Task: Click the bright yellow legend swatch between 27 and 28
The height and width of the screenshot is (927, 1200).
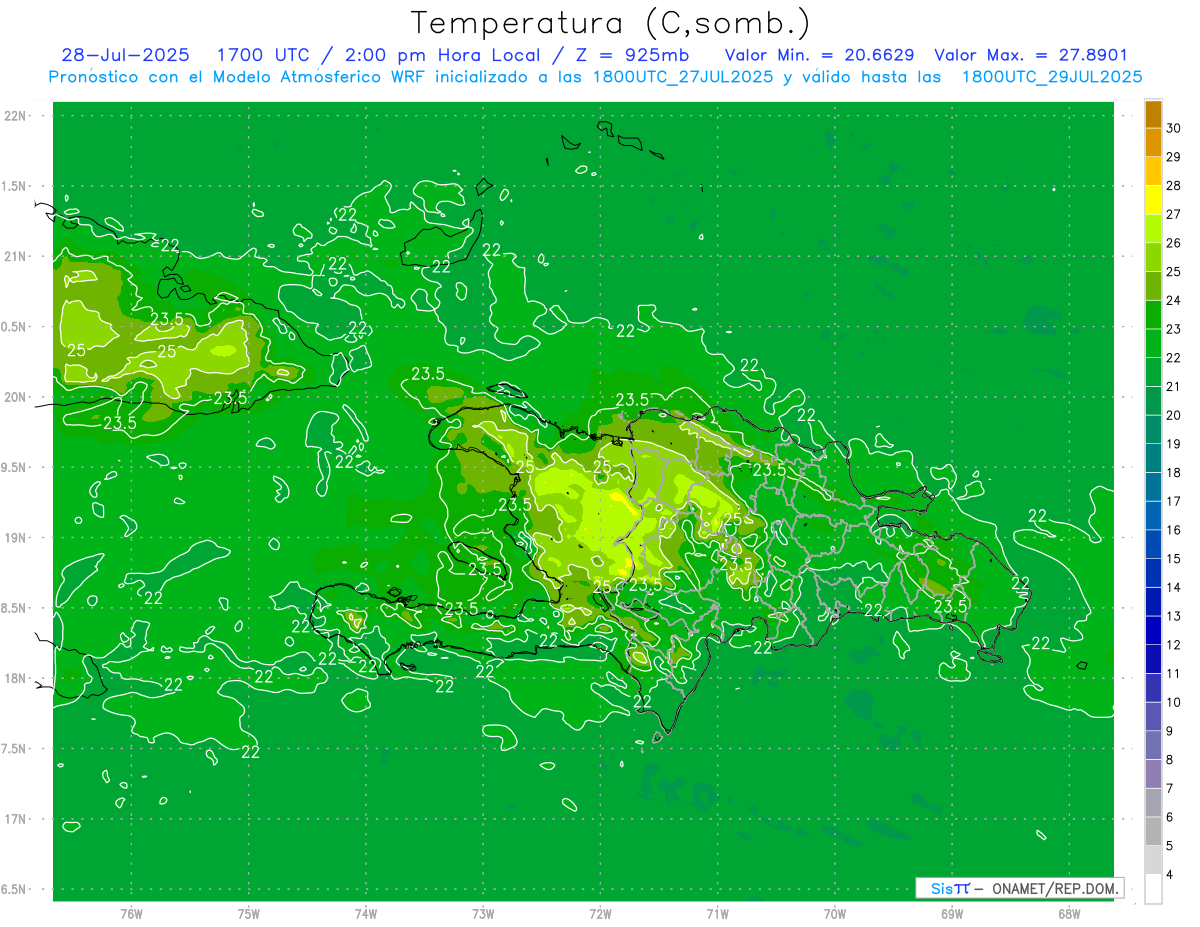Action: coord(1153,200)
